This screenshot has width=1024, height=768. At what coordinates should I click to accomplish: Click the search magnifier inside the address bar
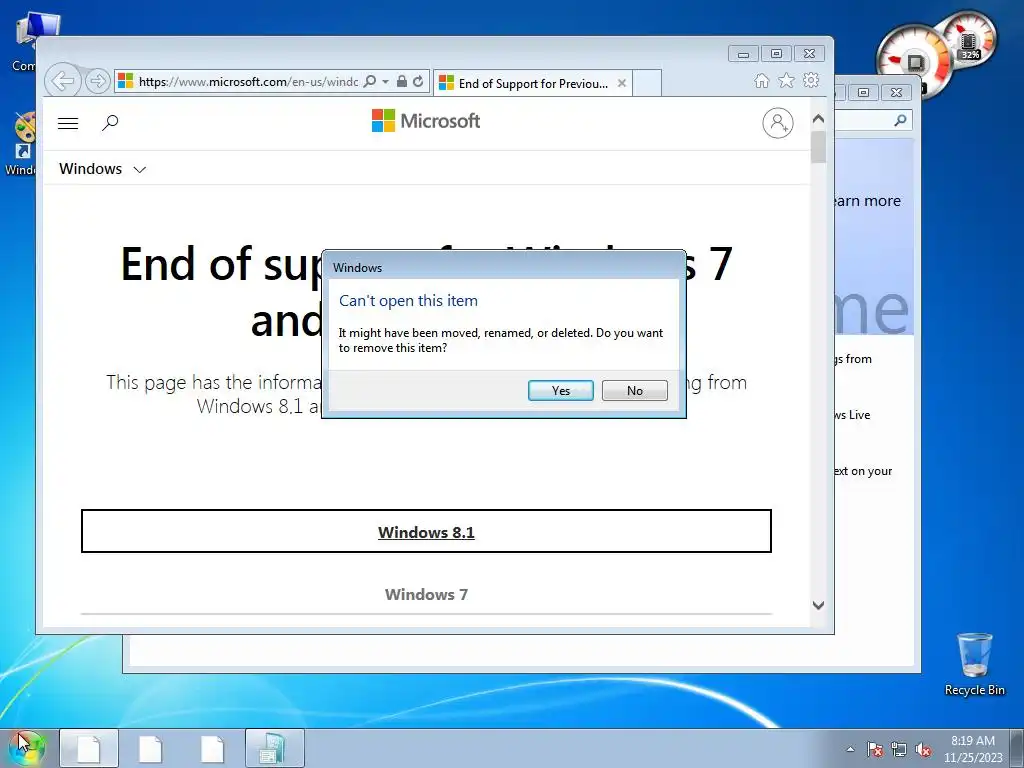370,82
